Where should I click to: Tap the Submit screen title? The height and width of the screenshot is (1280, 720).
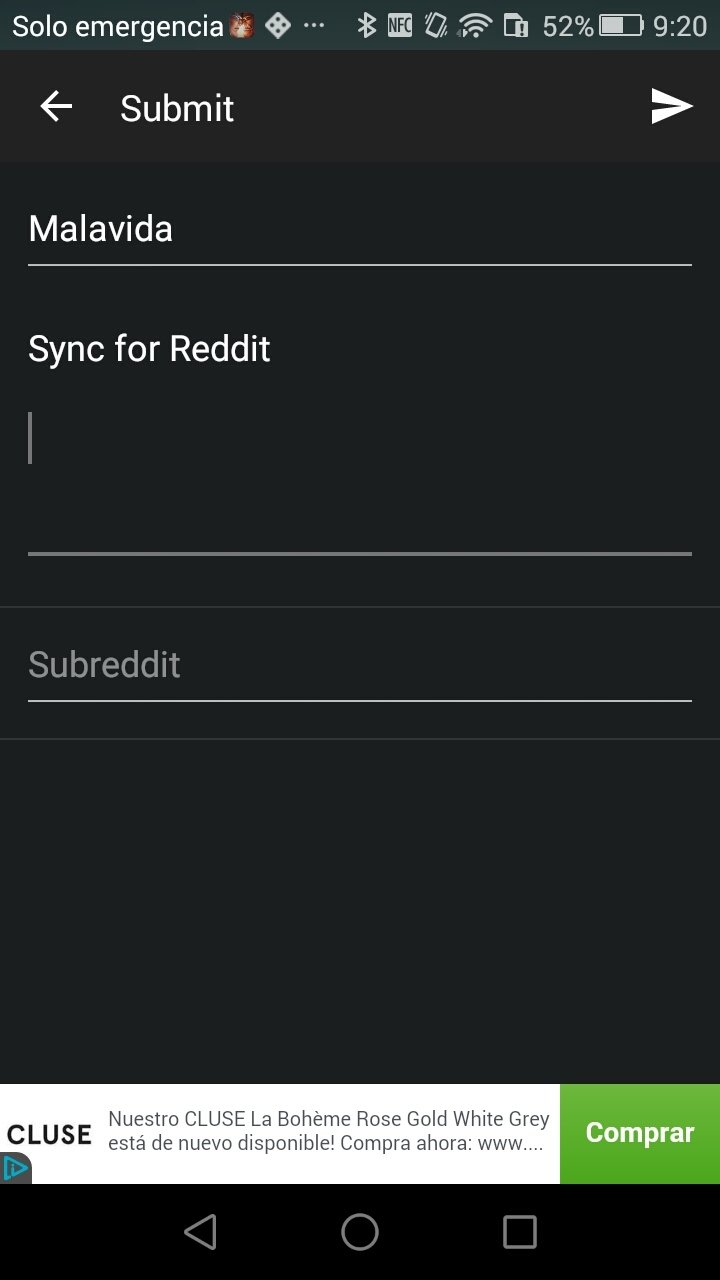177,108
